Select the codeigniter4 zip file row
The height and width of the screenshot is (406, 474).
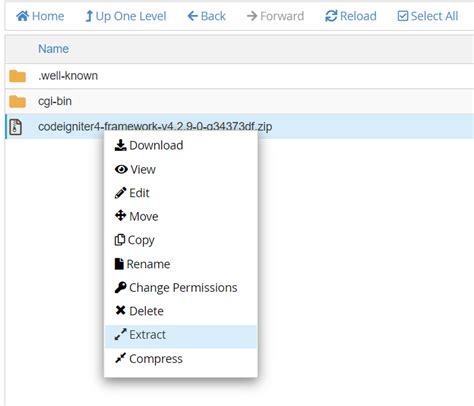pos(239,126)
